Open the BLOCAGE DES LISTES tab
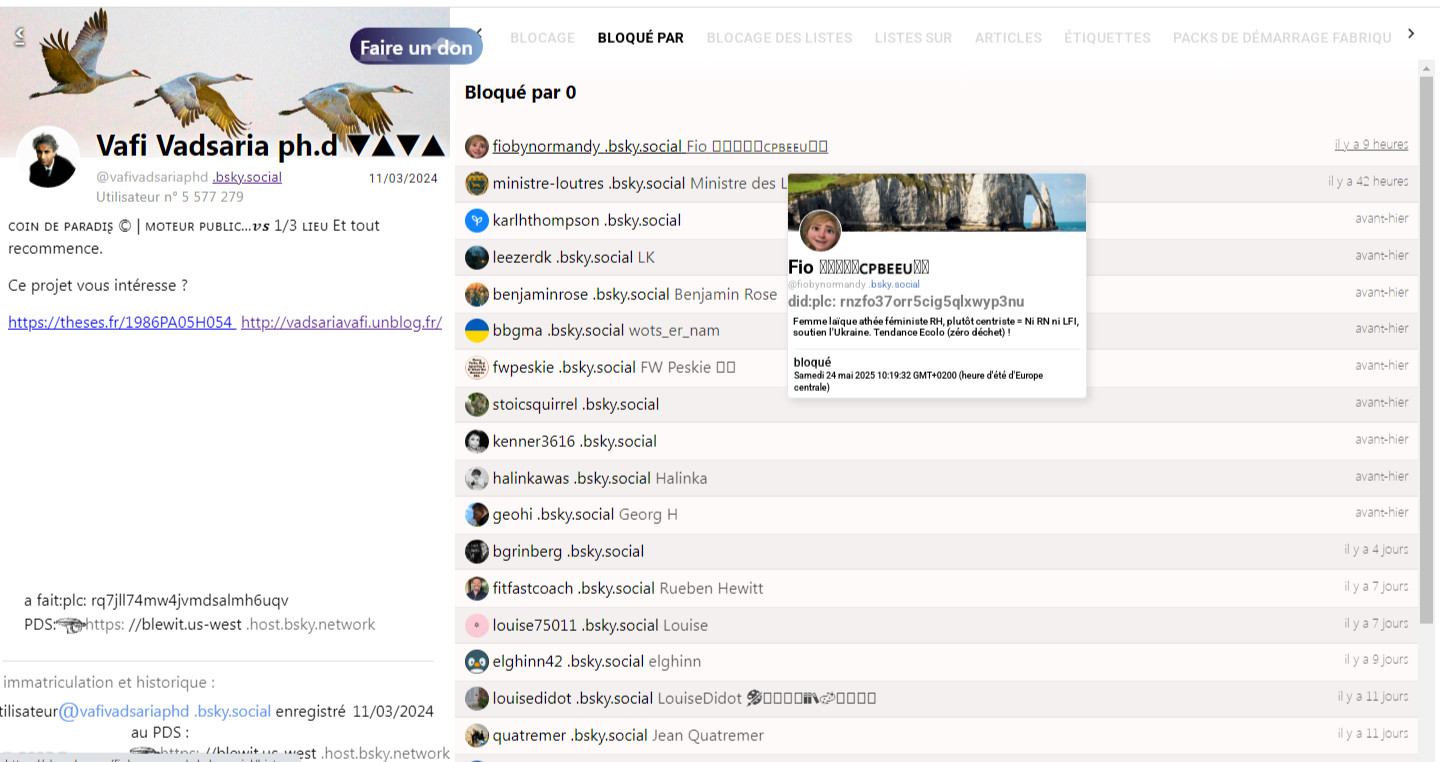The height and width of the screenshot is (762, 1440). (779, 38)
